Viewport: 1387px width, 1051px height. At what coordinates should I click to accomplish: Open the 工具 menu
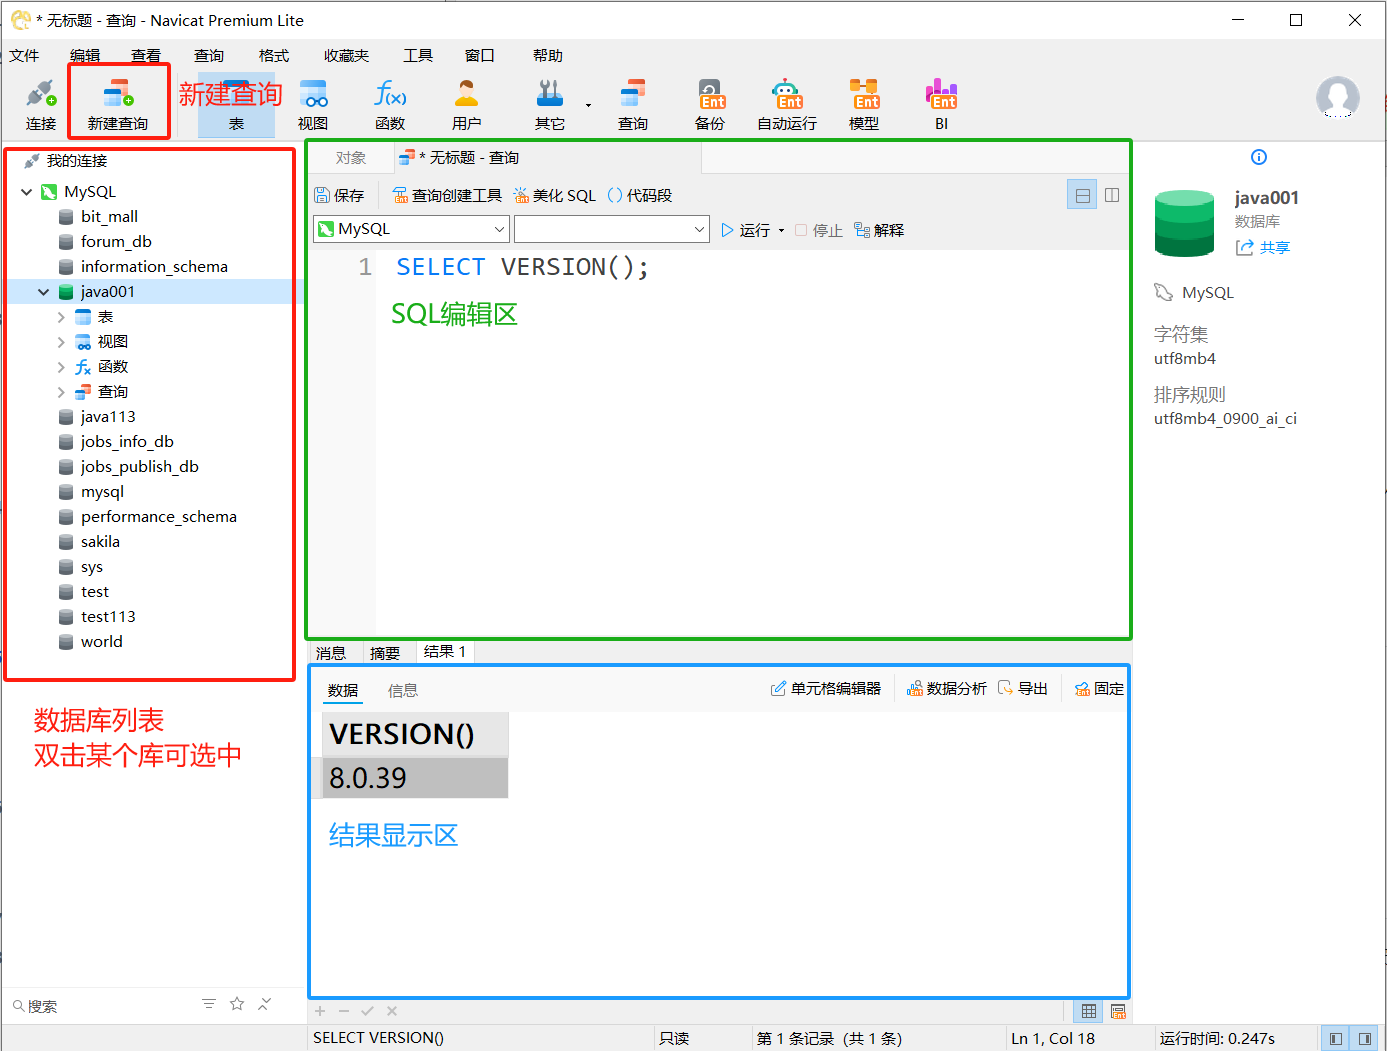point(418,55)
